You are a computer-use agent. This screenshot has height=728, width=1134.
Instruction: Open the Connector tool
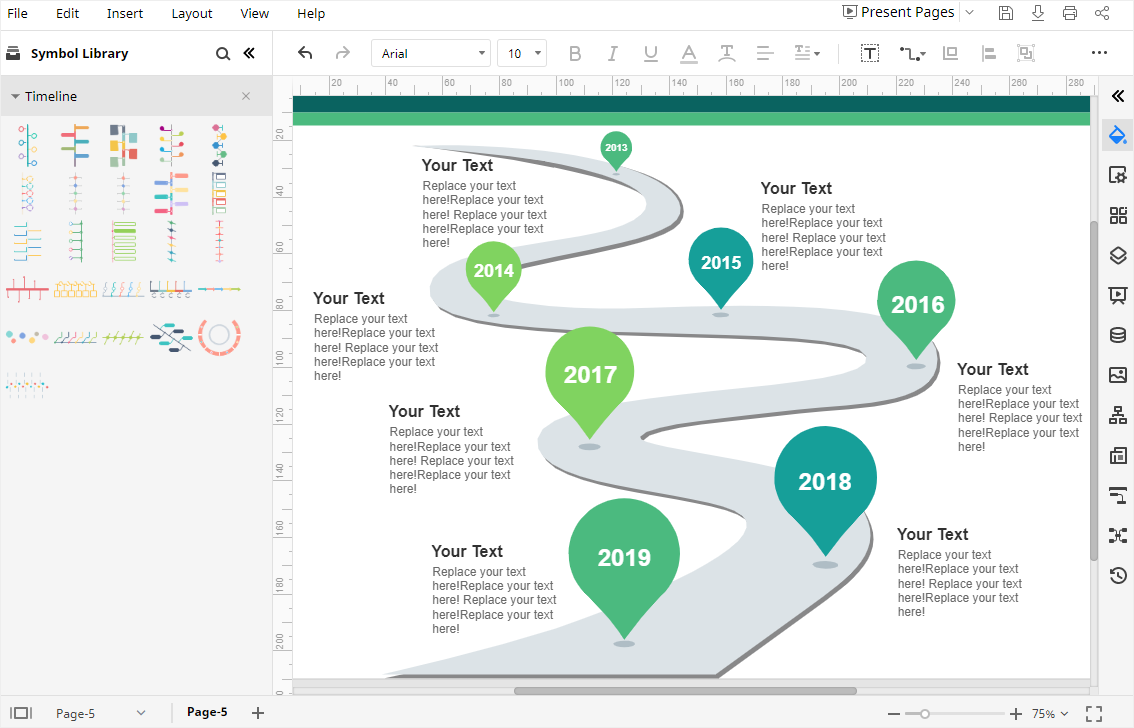(x=911, y=53)
